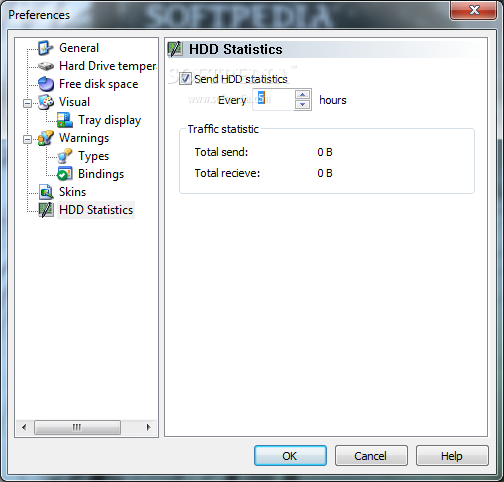Open the Skins page
The width and height of the screenshot is (504, 482).
[72, 192]
